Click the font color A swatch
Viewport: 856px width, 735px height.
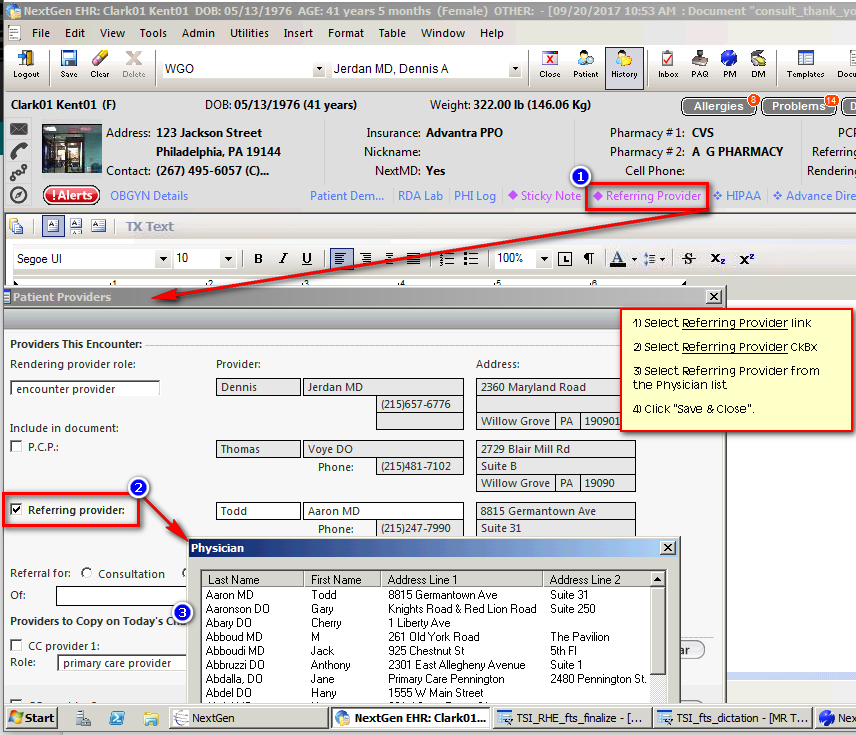(x=617, y=259)
